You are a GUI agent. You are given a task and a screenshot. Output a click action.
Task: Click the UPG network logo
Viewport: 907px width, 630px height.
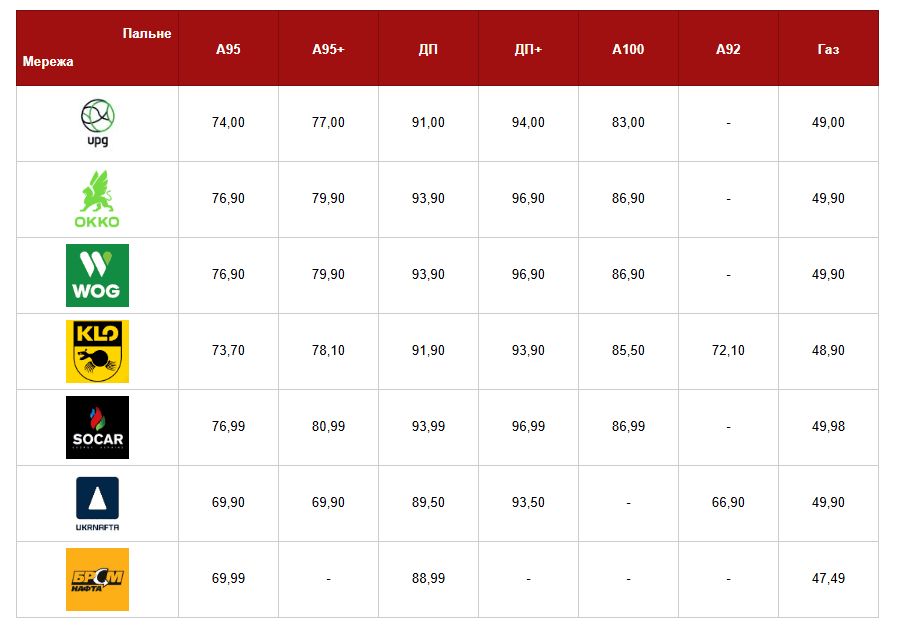tap(97, 123)
